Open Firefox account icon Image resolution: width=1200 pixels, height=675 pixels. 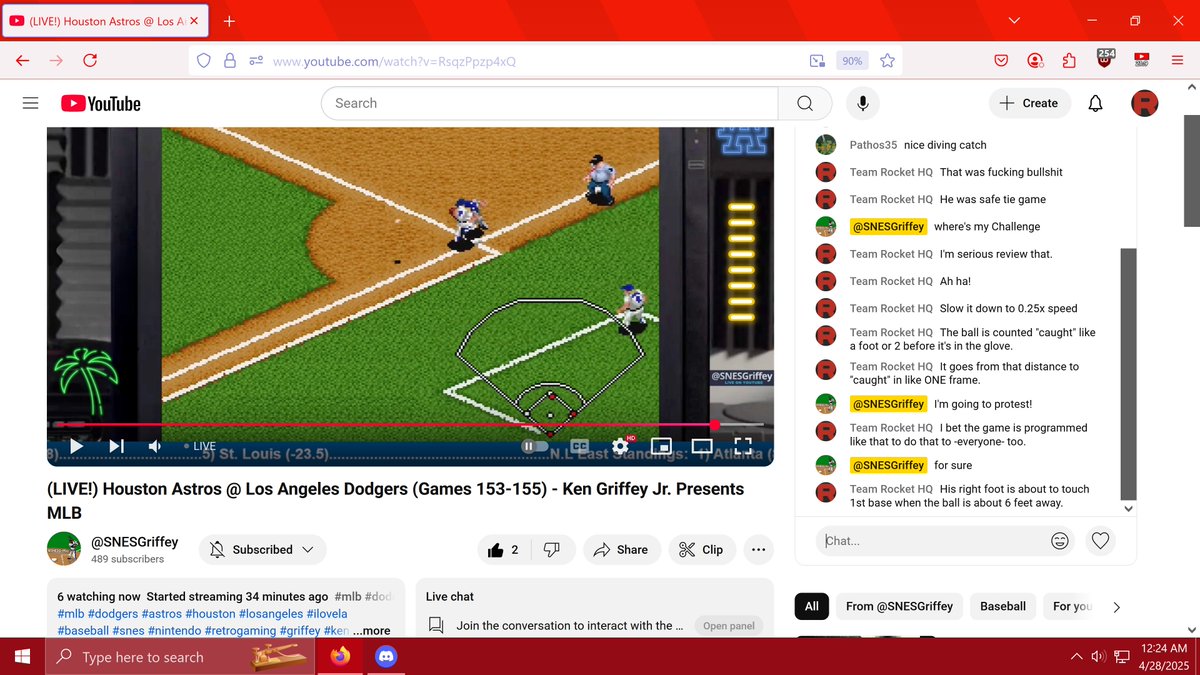click(1035, 61)
